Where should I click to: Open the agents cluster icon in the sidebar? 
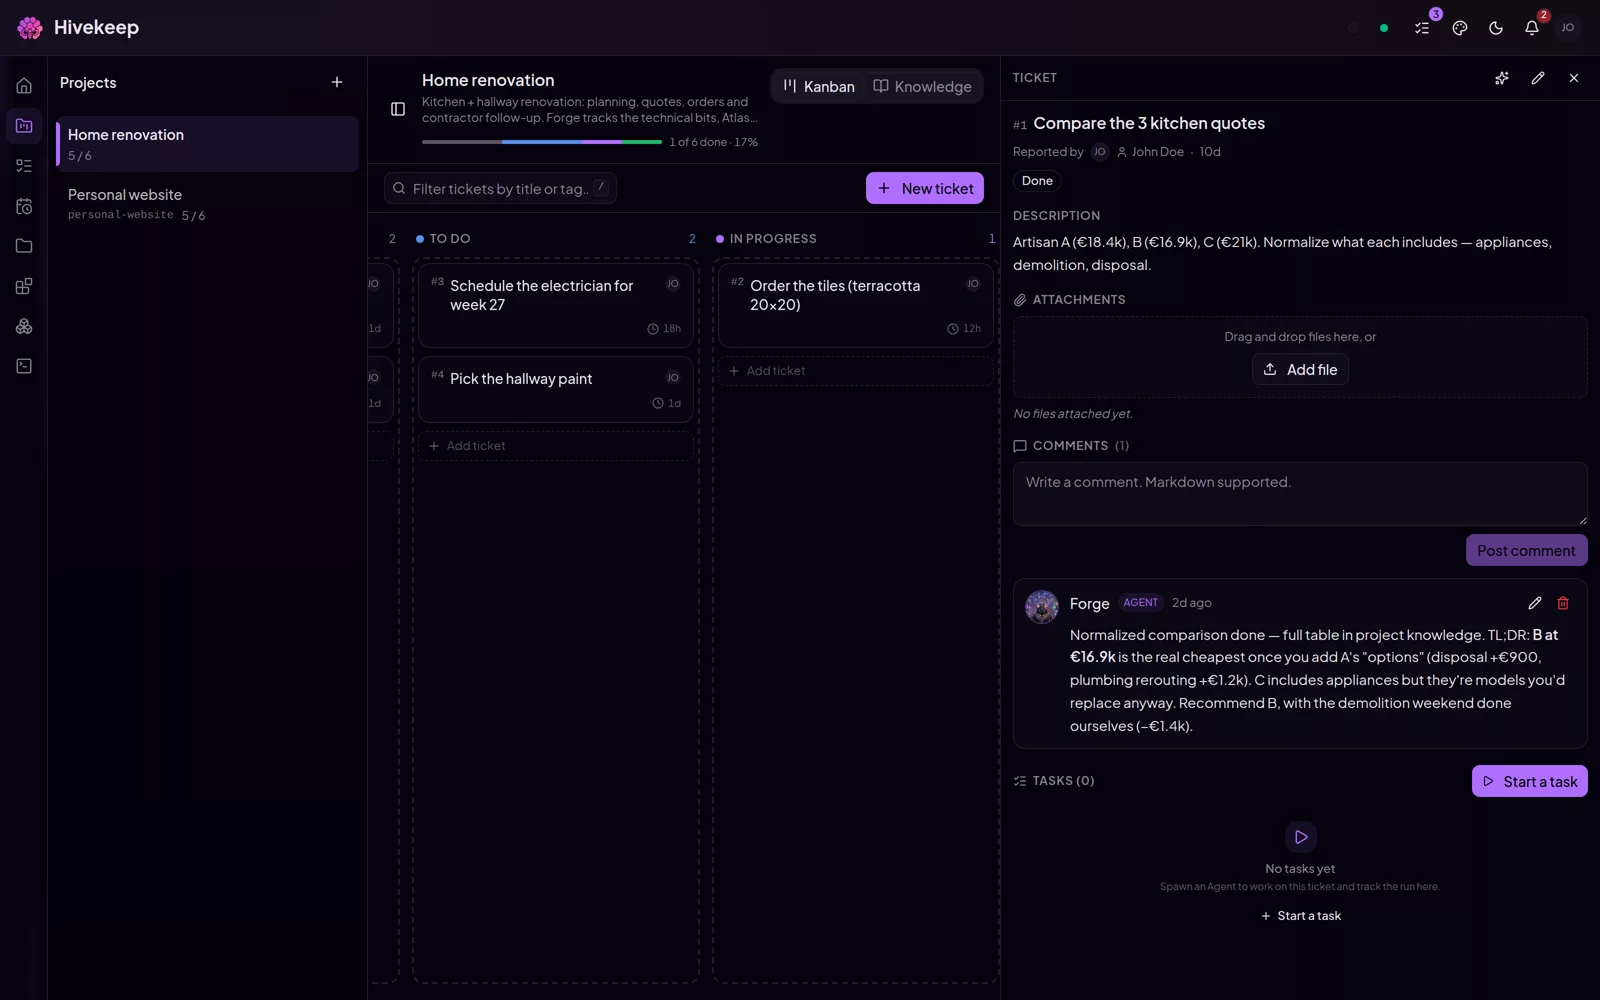(24, 326)
